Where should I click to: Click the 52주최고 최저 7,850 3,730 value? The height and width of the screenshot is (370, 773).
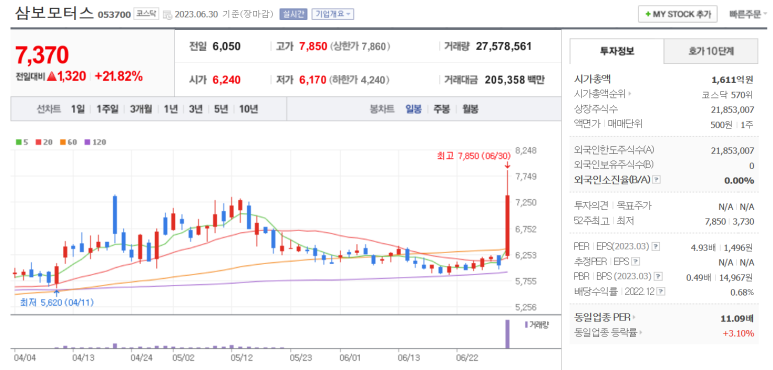[730, 221]
